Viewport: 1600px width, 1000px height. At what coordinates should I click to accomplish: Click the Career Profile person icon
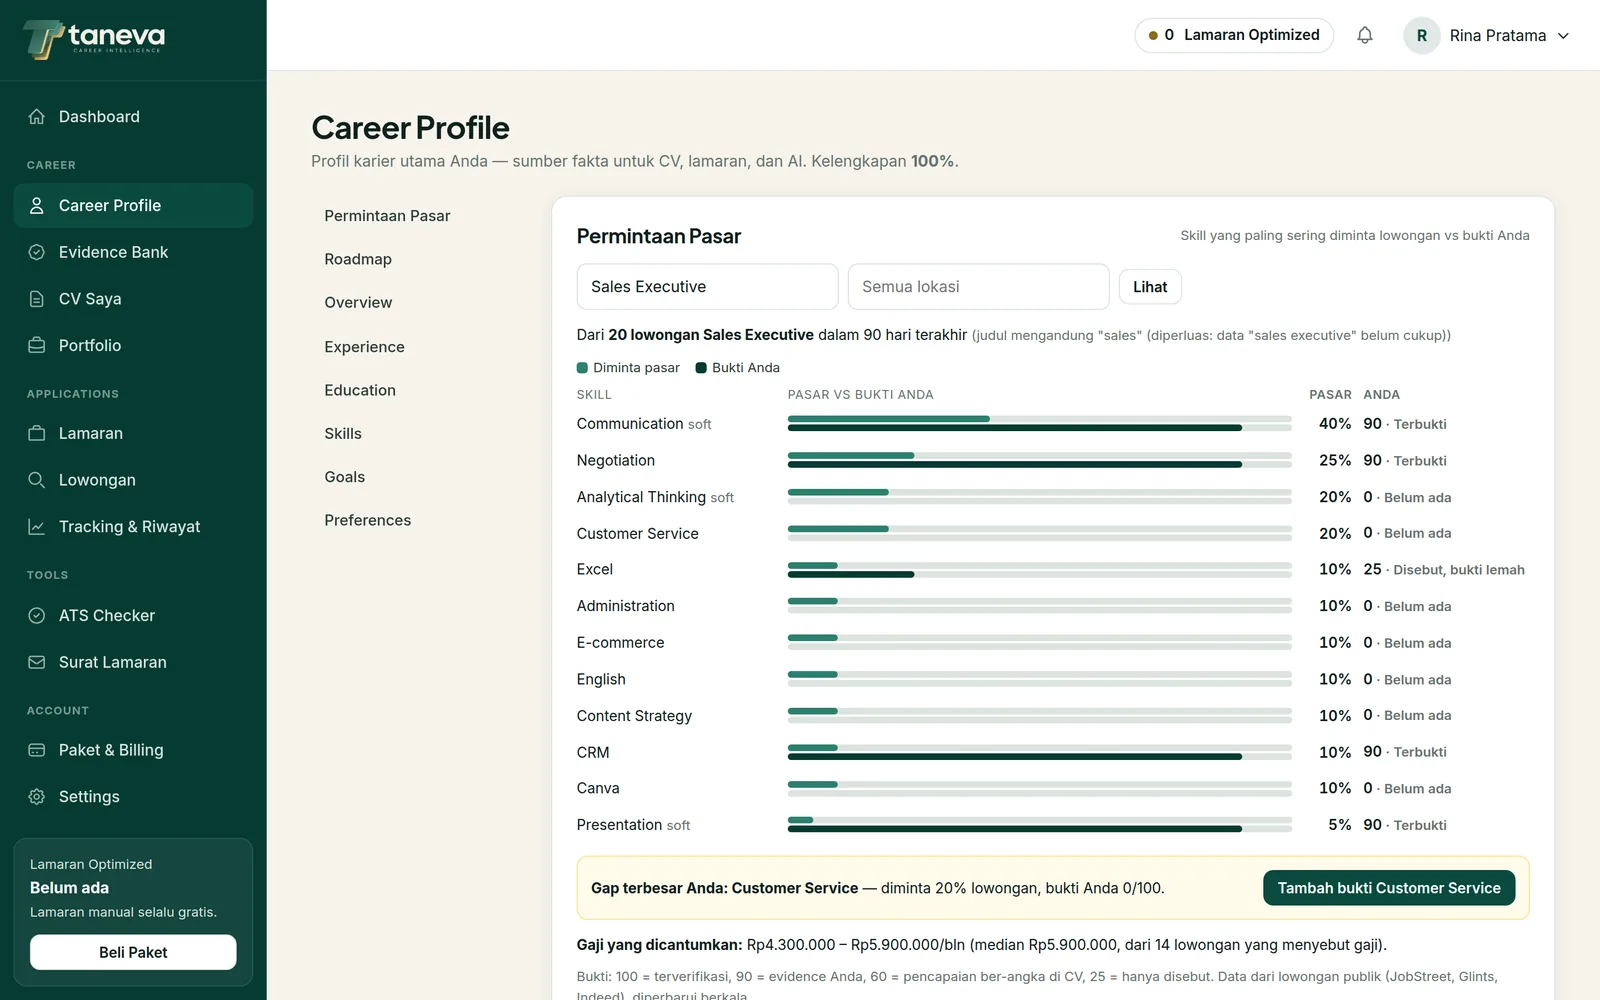(x=37, y=205)
